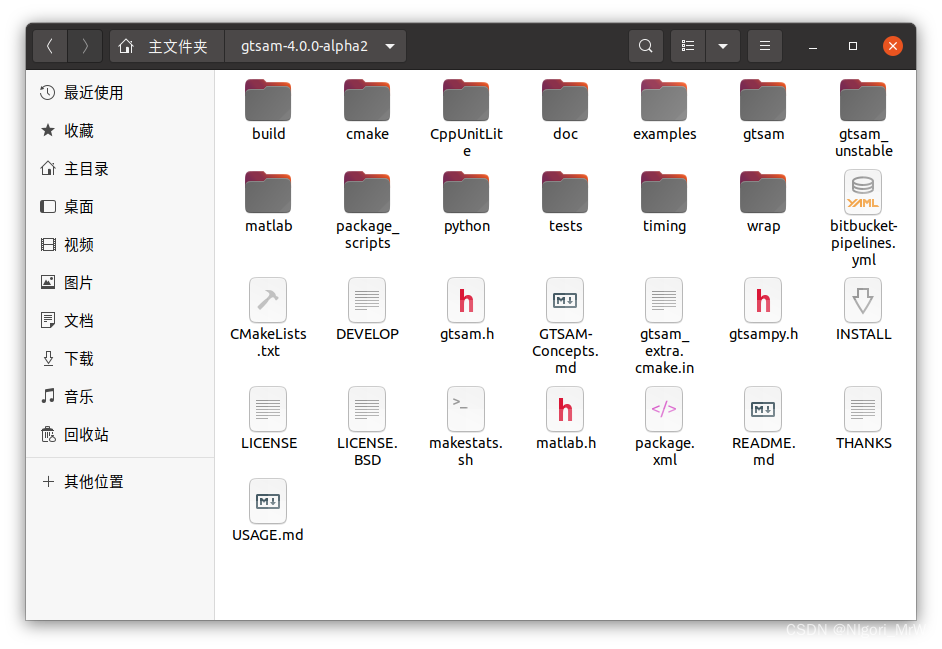Select the build folder
942x649 pixels.
click(268, 111)
